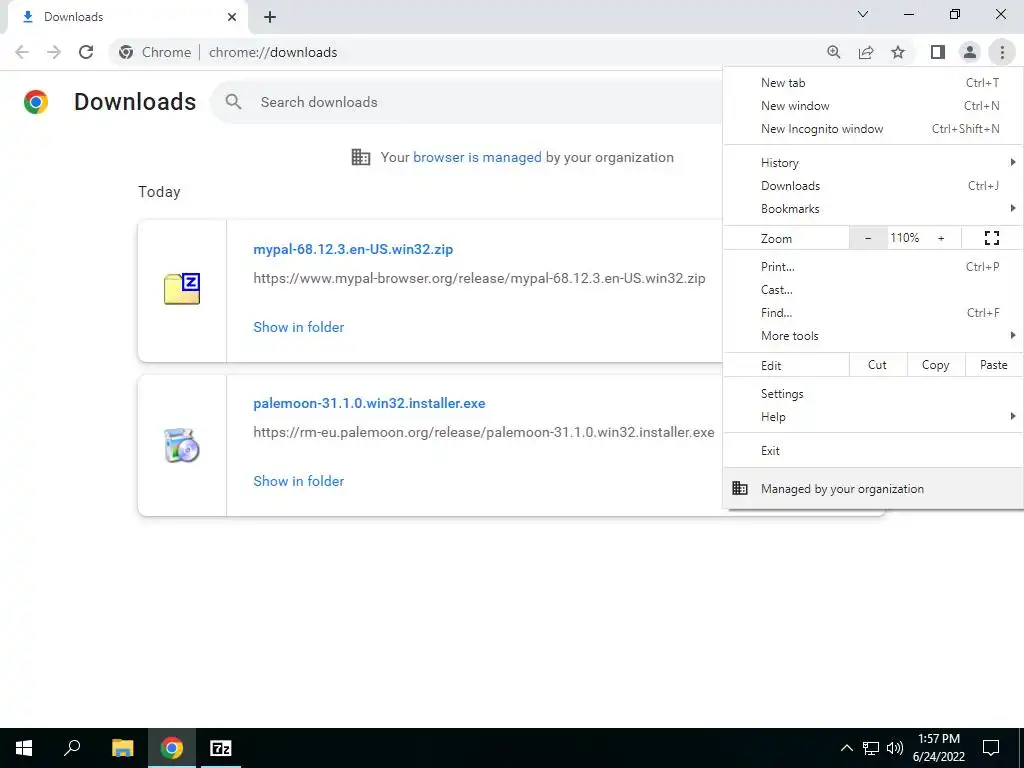Show palemoon installer in folder

coord(298,481)
